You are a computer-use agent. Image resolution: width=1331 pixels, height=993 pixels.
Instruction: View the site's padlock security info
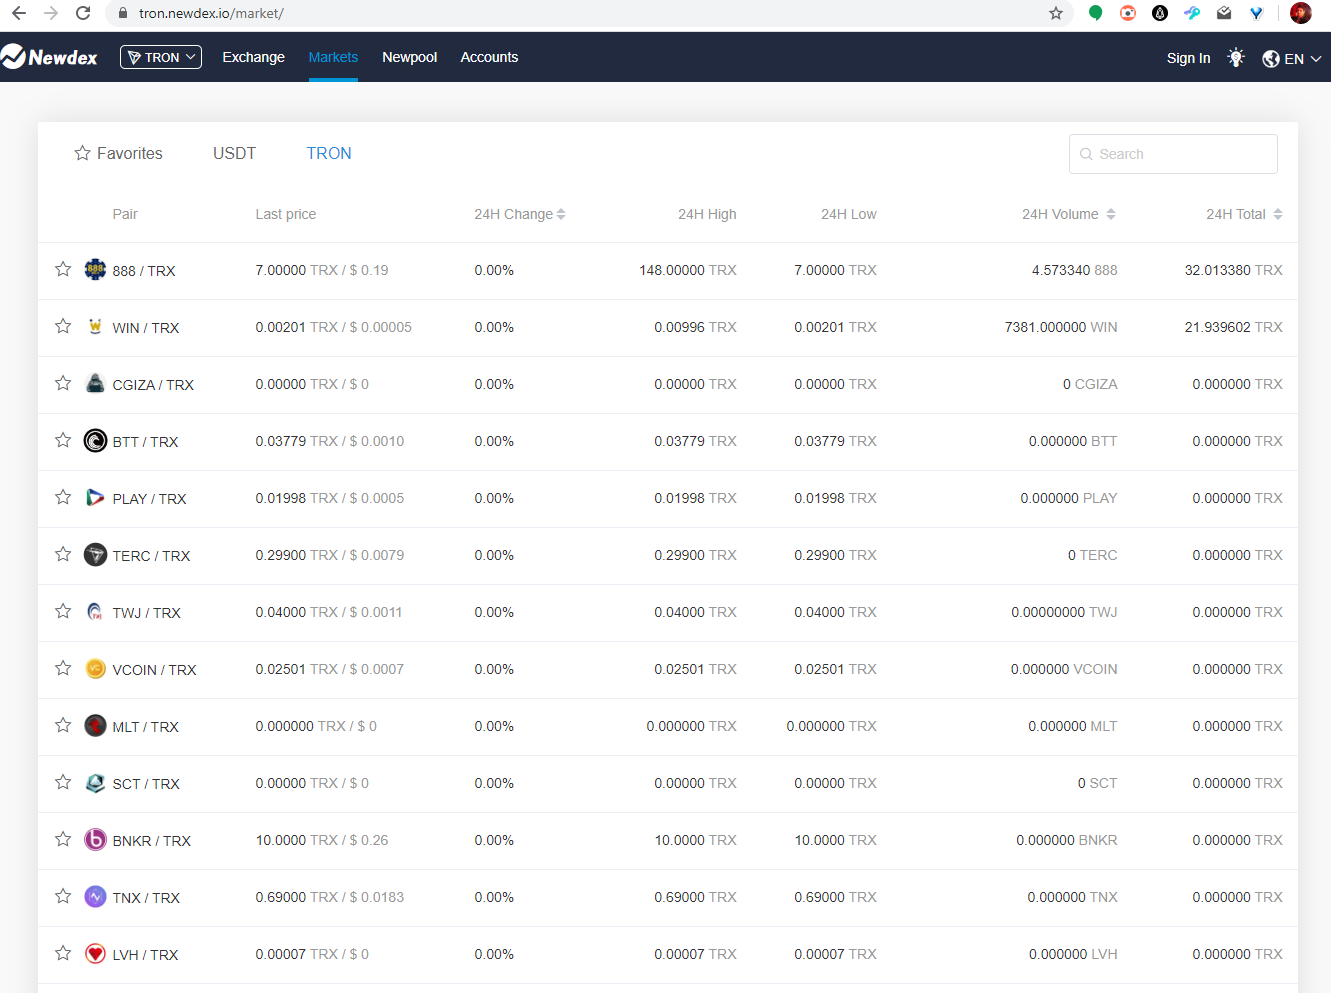coord(123,13)
